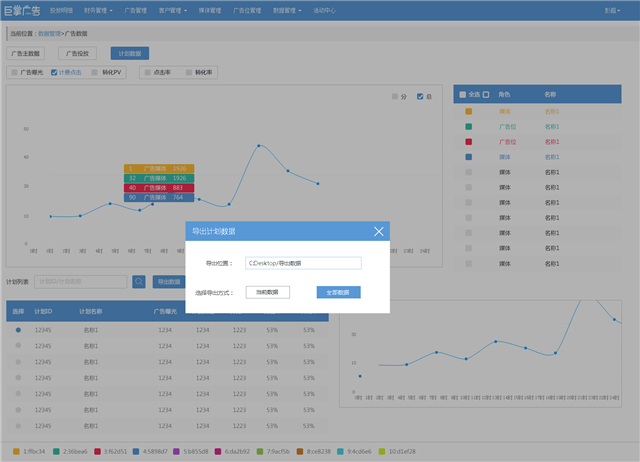This screenshot has width=640, height=462.
Task: Click the 计划ID column header
Action: pyautogui.click(x=43, y=311)
